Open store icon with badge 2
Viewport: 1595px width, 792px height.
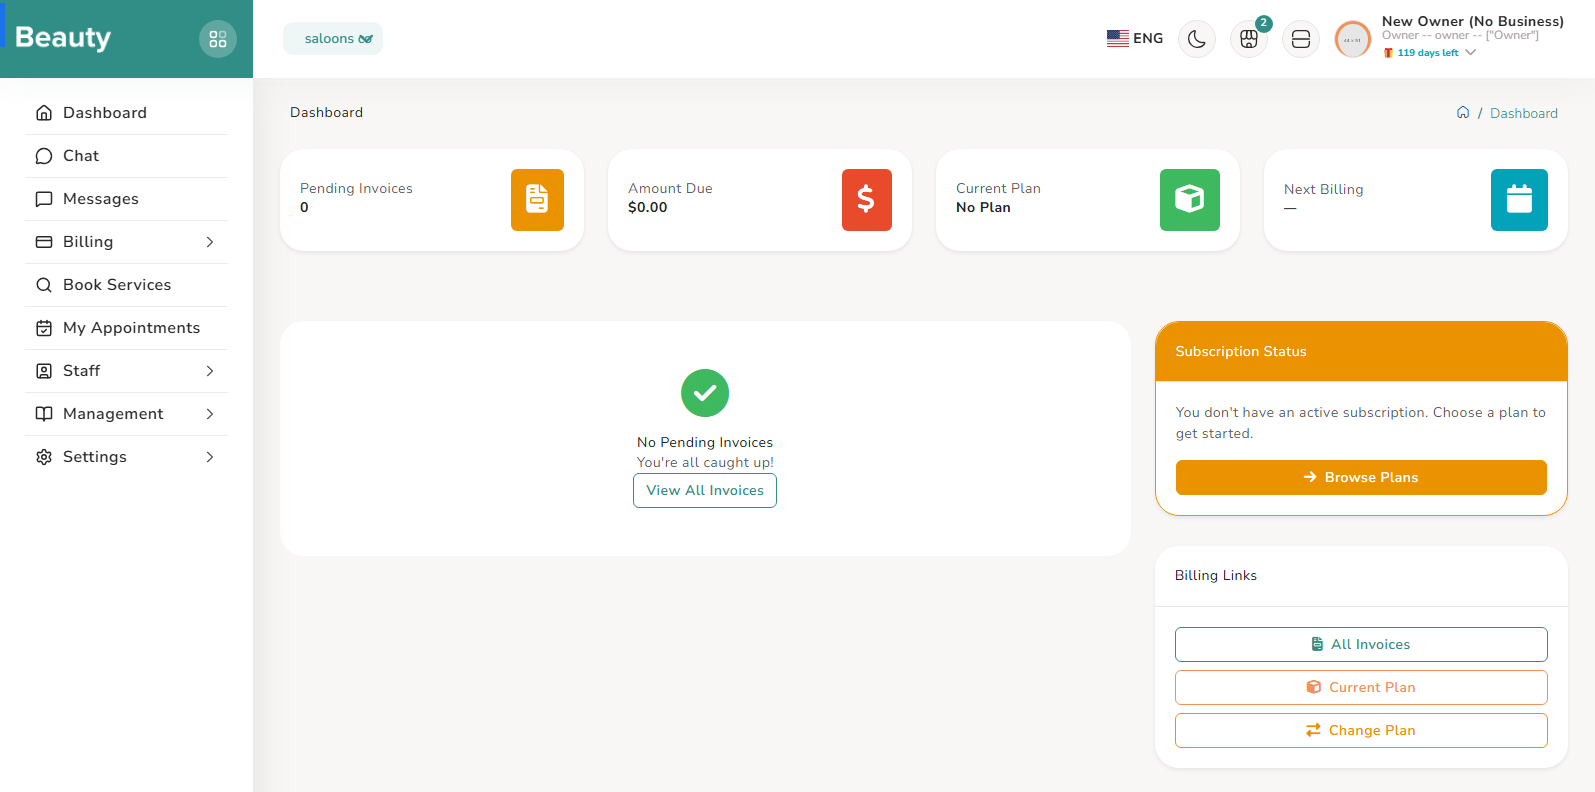pos(1249,39)
